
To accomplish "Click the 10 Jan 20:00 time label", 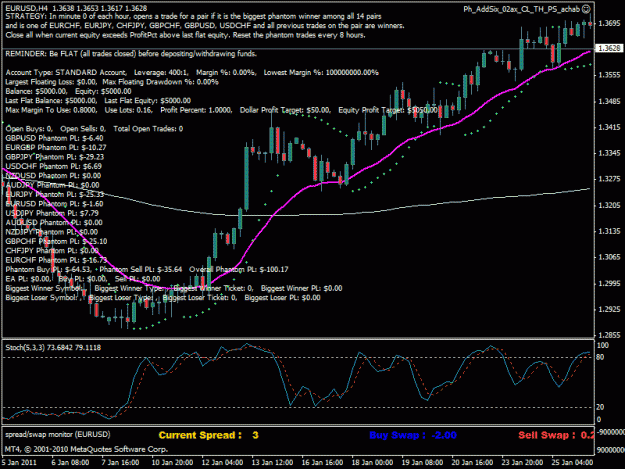I will point(172,463).
